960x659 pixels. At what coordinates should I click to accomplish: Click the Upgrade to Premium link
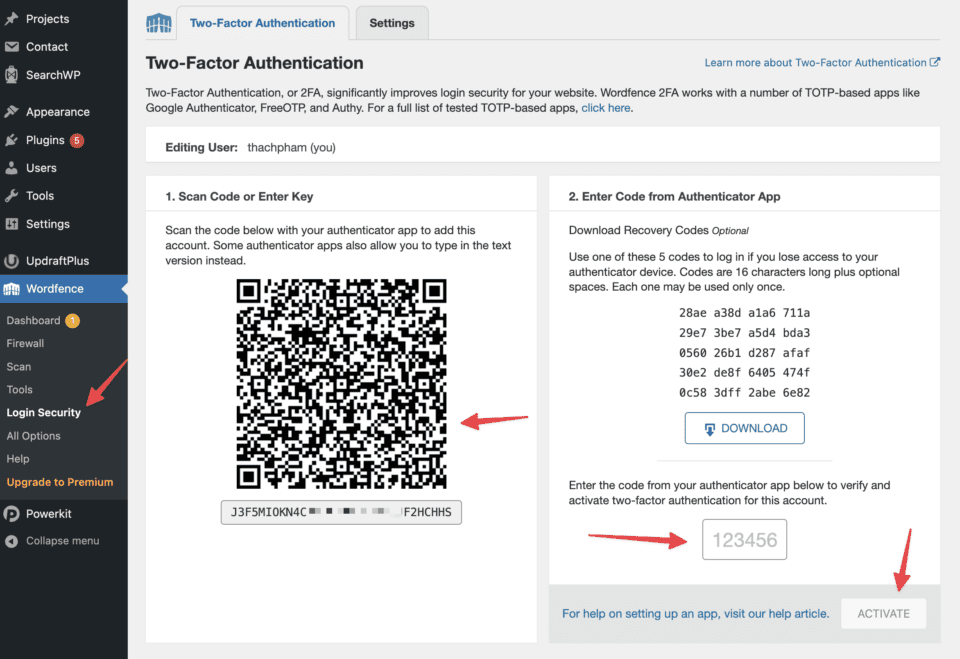pyautogui.click(x=60, y=482)
